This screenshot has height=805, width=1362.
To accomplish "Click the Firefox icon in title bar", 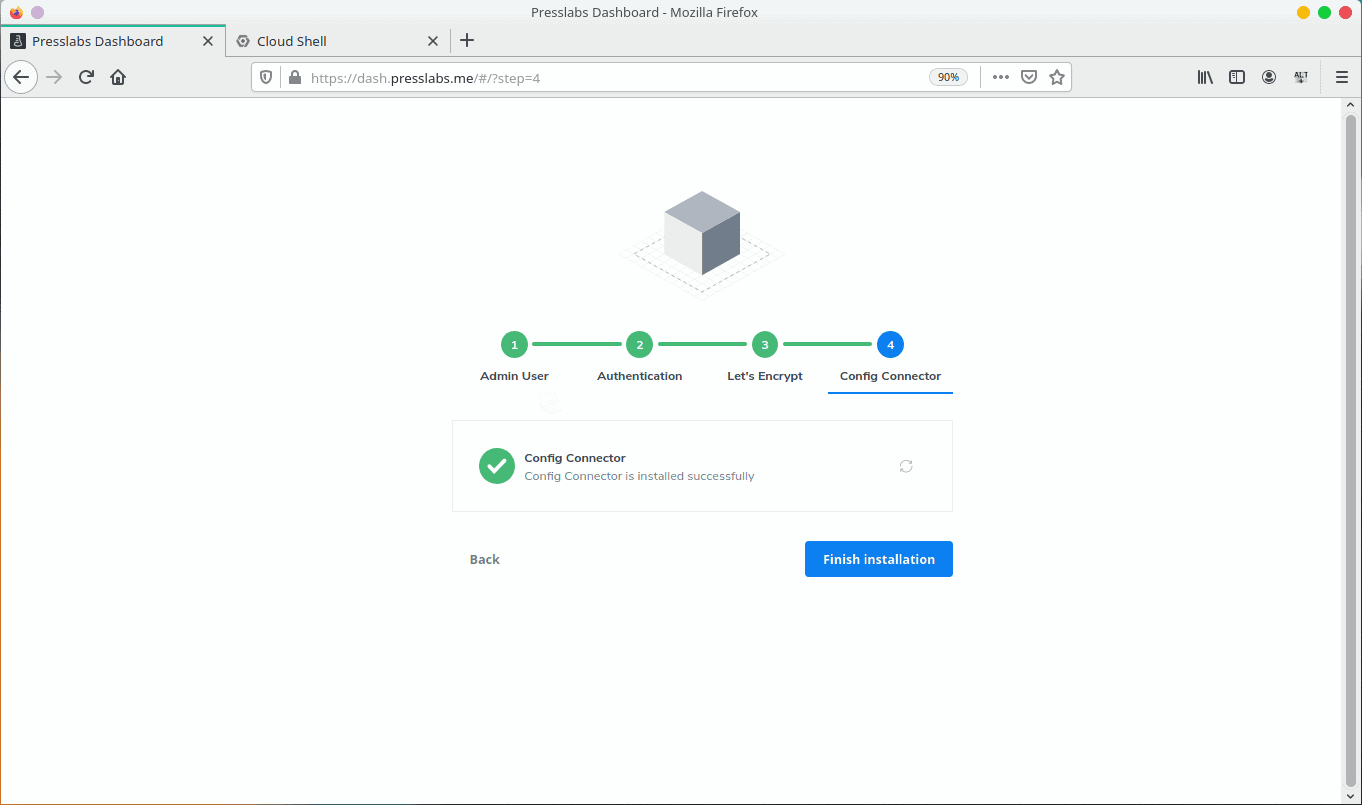I will [16, 12].
